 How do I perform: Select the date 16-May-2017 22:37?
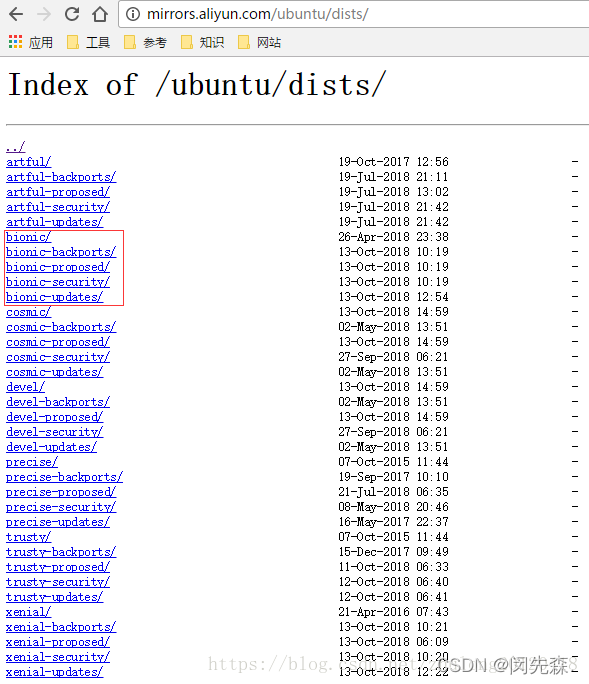click(394, 522)
